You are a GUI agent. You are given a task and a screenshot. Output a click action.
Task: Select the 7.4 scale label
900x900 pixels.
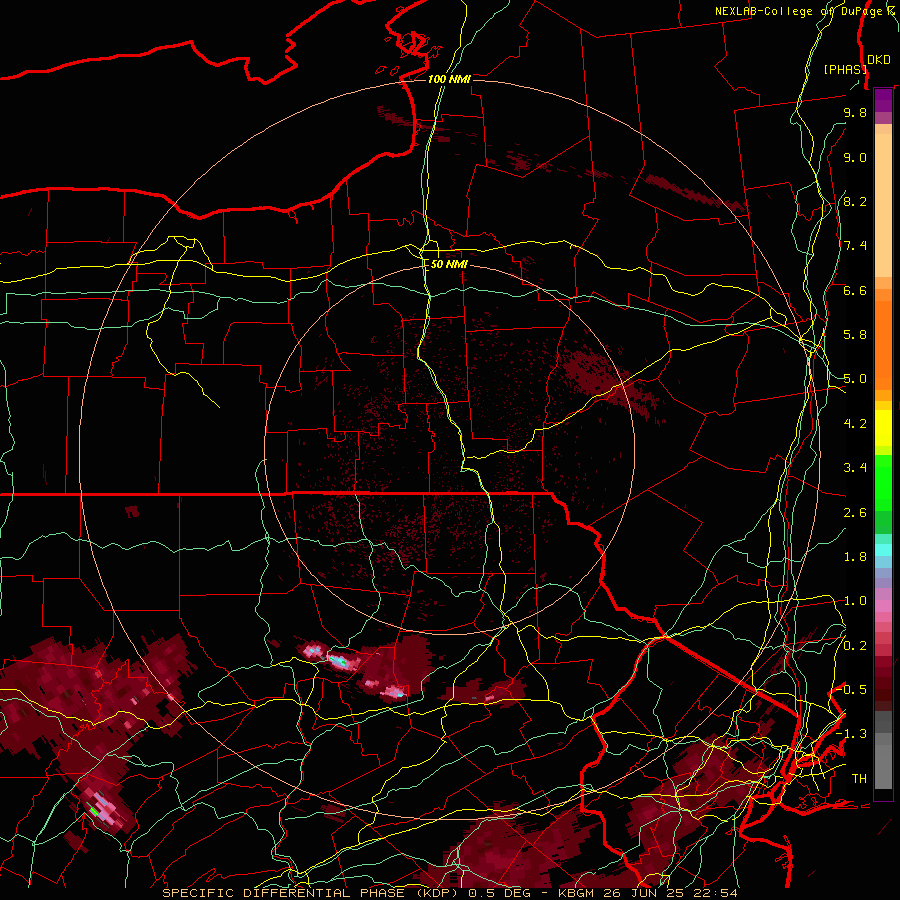click(855, 246)
